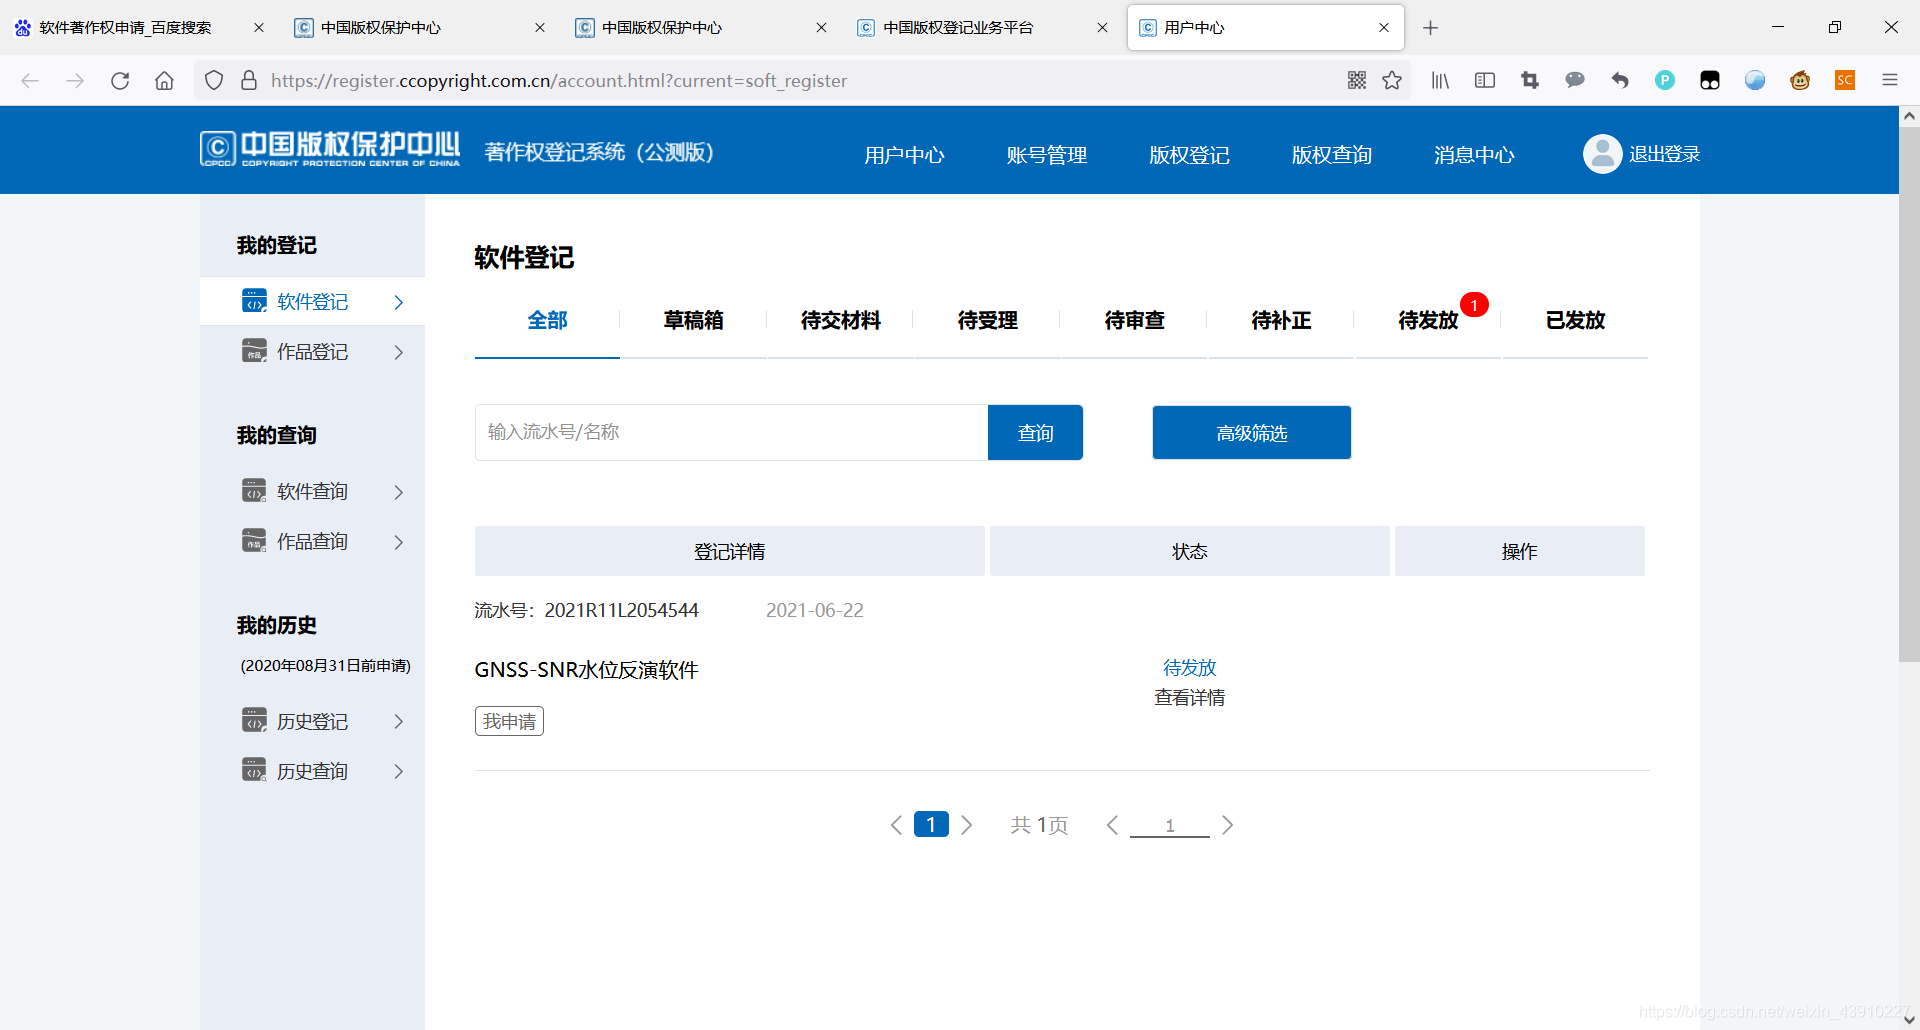Select the 全部 tab
This screenshot has height=1030, width=1920.
click(548, 320)
